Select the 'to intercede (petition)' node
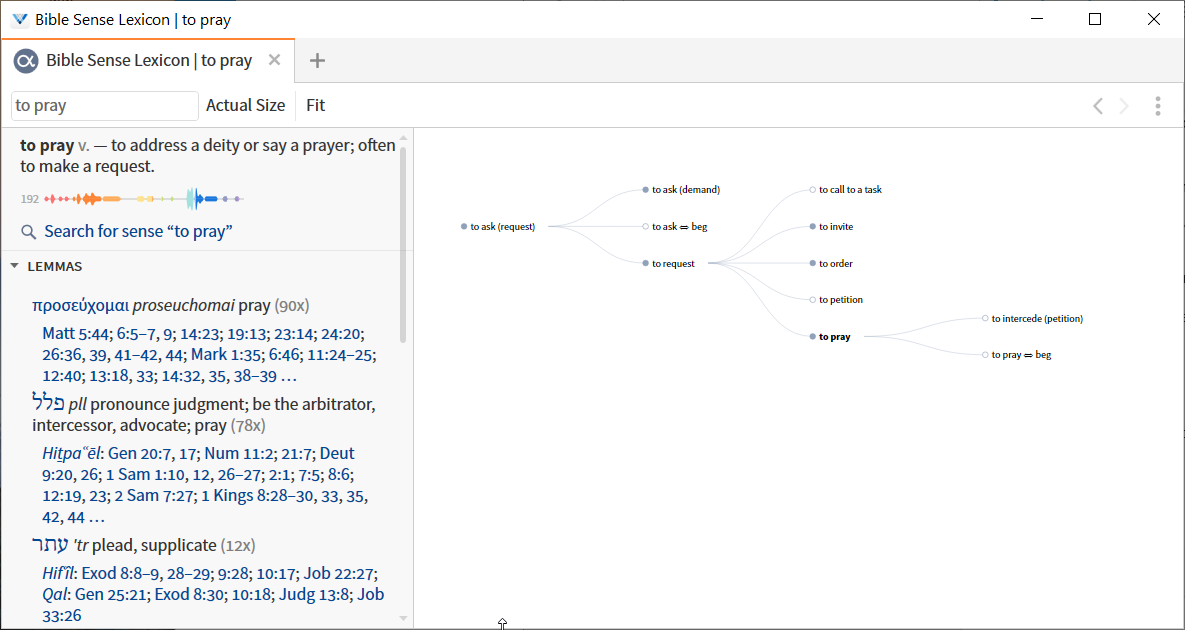The height and width of the screenshot is (630, 1185). click(1037, 319)
